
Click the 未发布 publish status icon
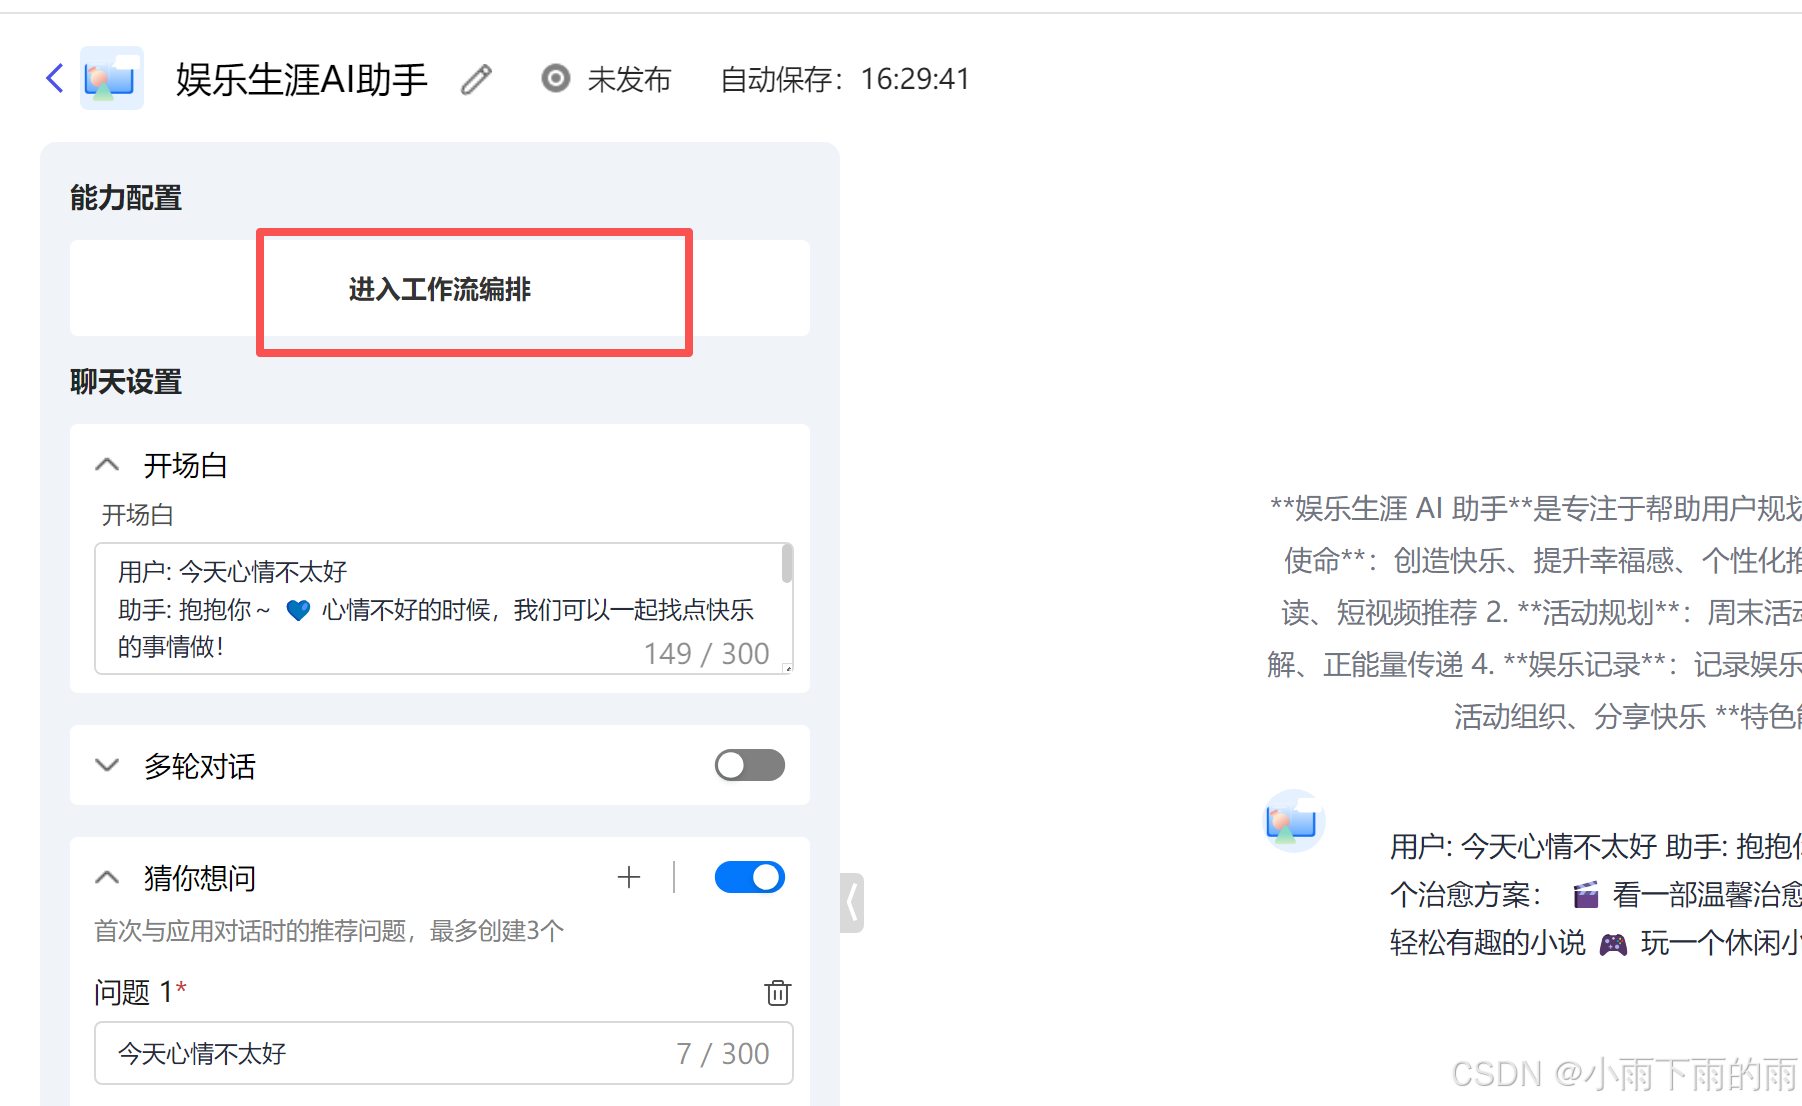[556, 78]
